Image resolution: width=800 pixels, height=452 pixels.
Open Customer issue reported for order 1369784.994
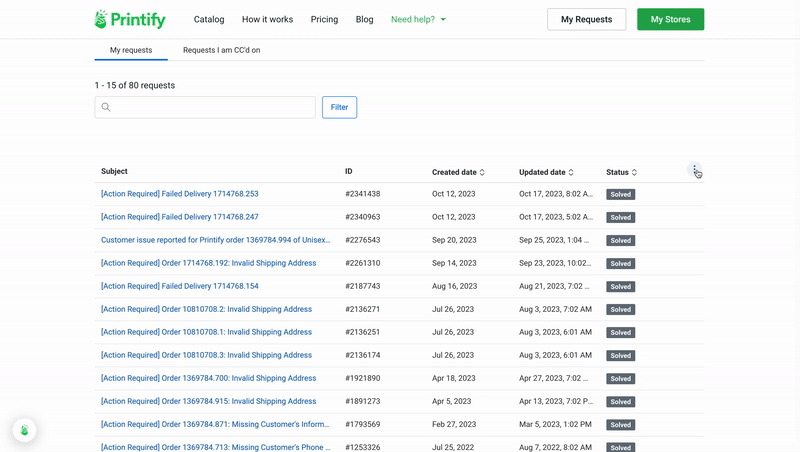point(215,240)
